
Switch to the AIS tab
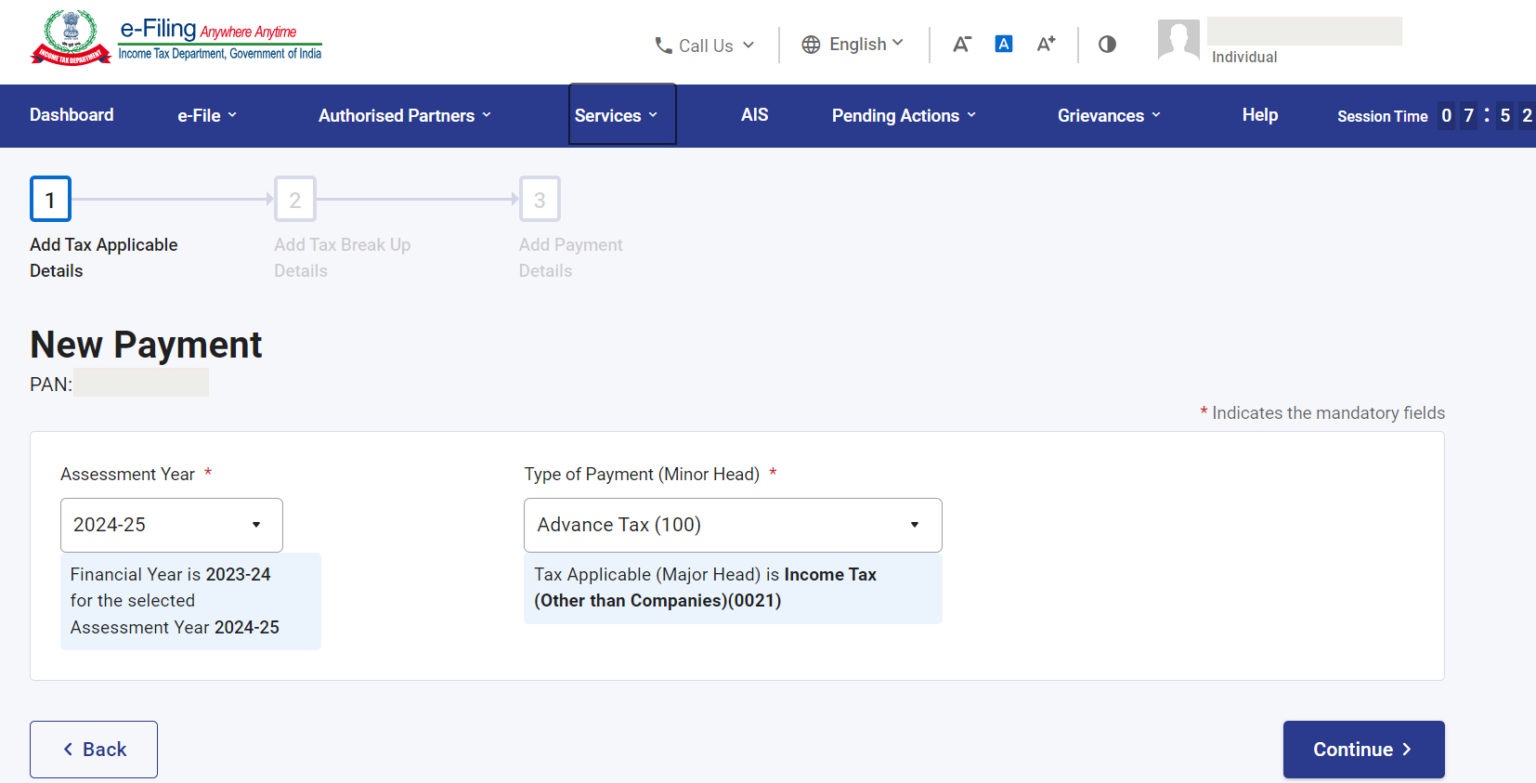(754, 115)
